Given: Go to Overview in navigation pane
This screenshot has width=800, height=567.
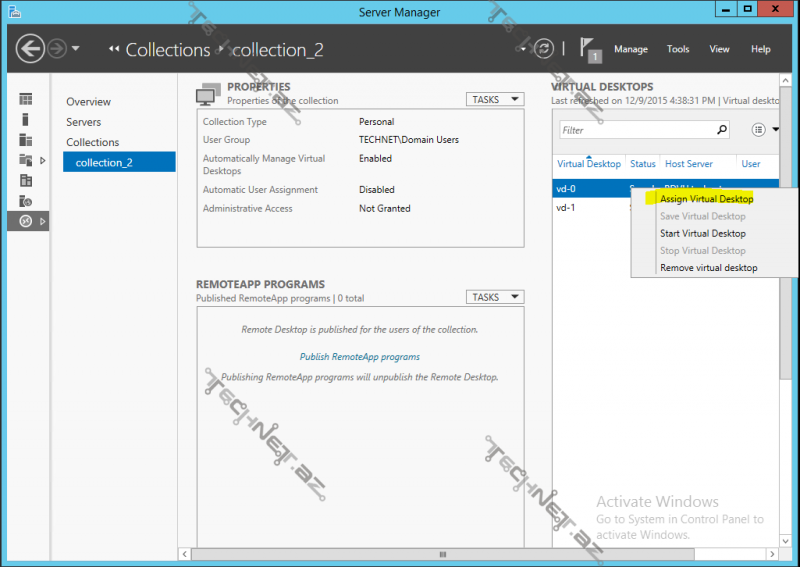Looking at the screenshot, I should pos(88,102).
